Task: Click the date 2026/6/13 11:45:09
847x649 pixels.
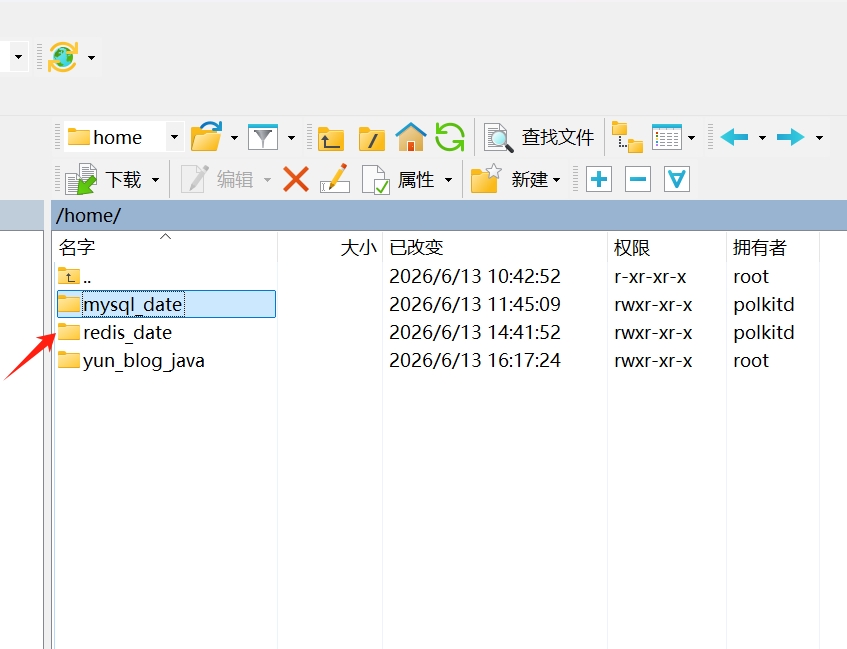Action: pyautogui.click(x=475, y=304)
